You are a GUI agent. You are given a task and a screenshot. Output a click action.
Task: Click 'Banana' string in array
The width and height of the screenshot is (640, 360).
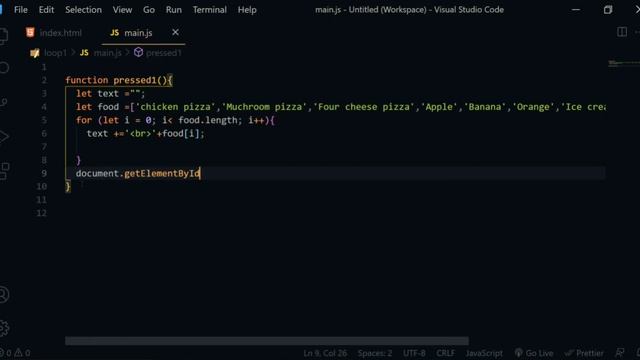[x=484, y=107]
